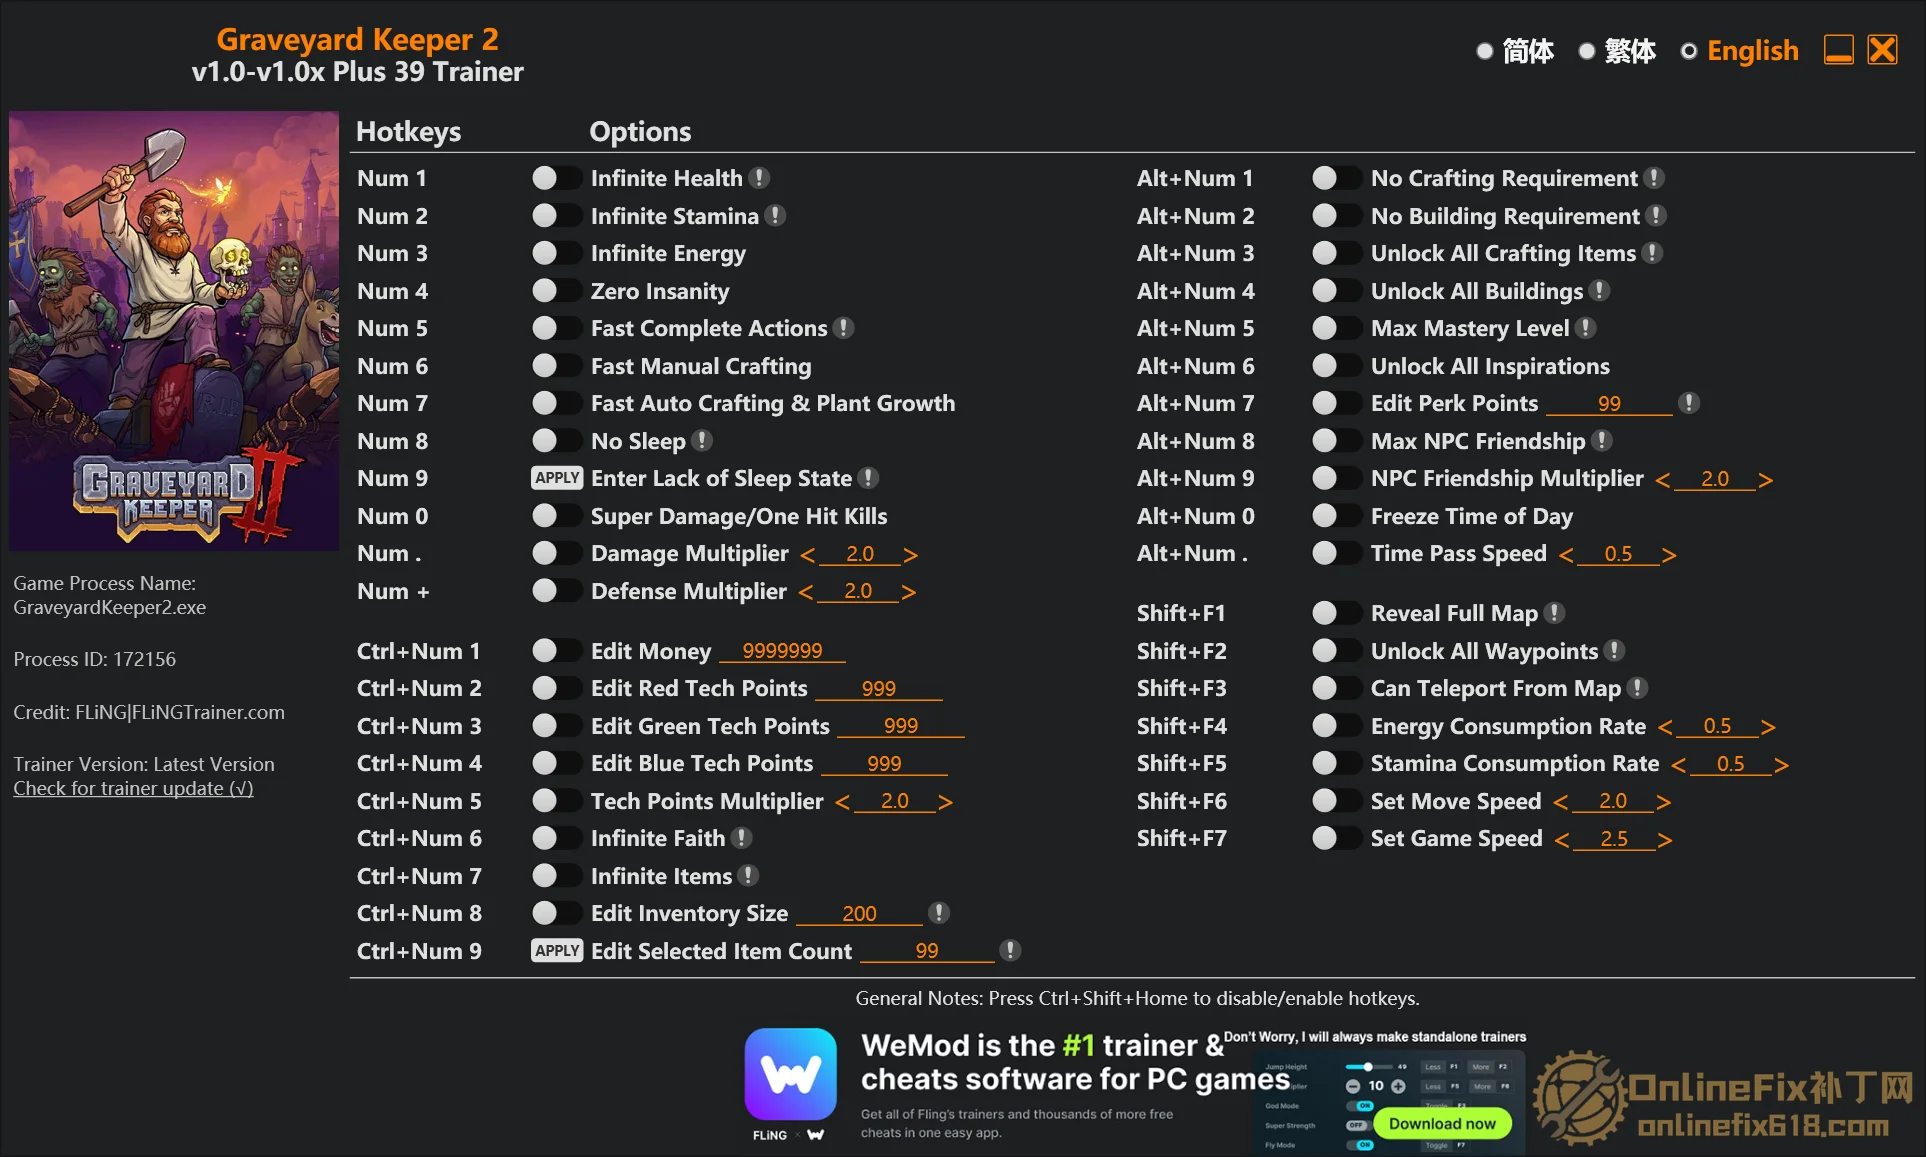Click the info icon next to Max Mastery Level
This screenshot has width=1926, height=1157.
coord(1586,328)
